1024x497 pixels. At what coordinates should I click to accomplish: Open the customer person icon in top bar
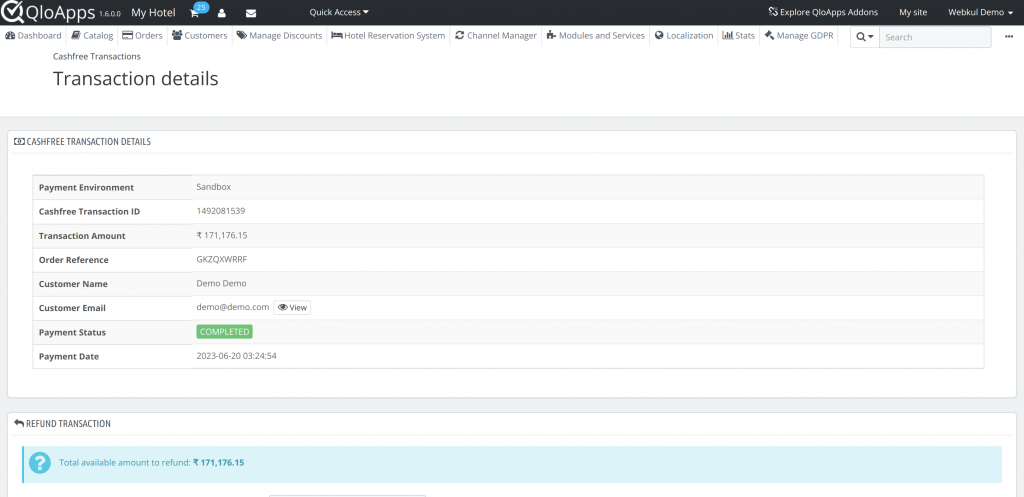point(222,13)
